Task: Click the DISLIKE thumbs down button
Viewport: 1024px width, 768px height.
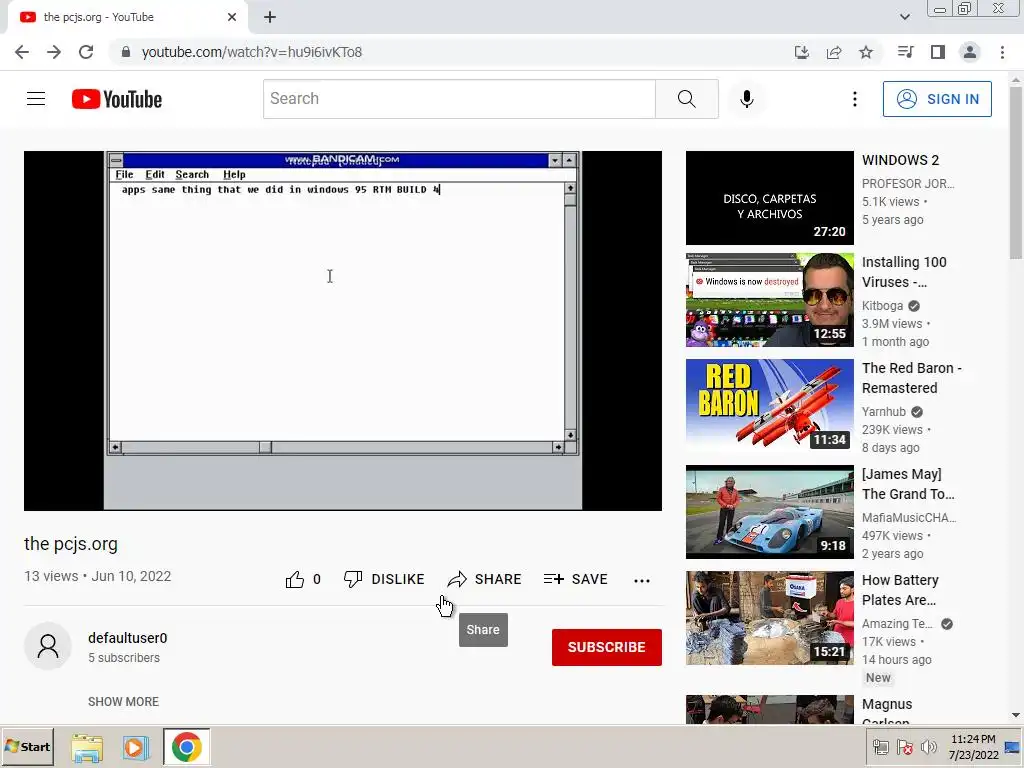Action: (x=384, y=579)
